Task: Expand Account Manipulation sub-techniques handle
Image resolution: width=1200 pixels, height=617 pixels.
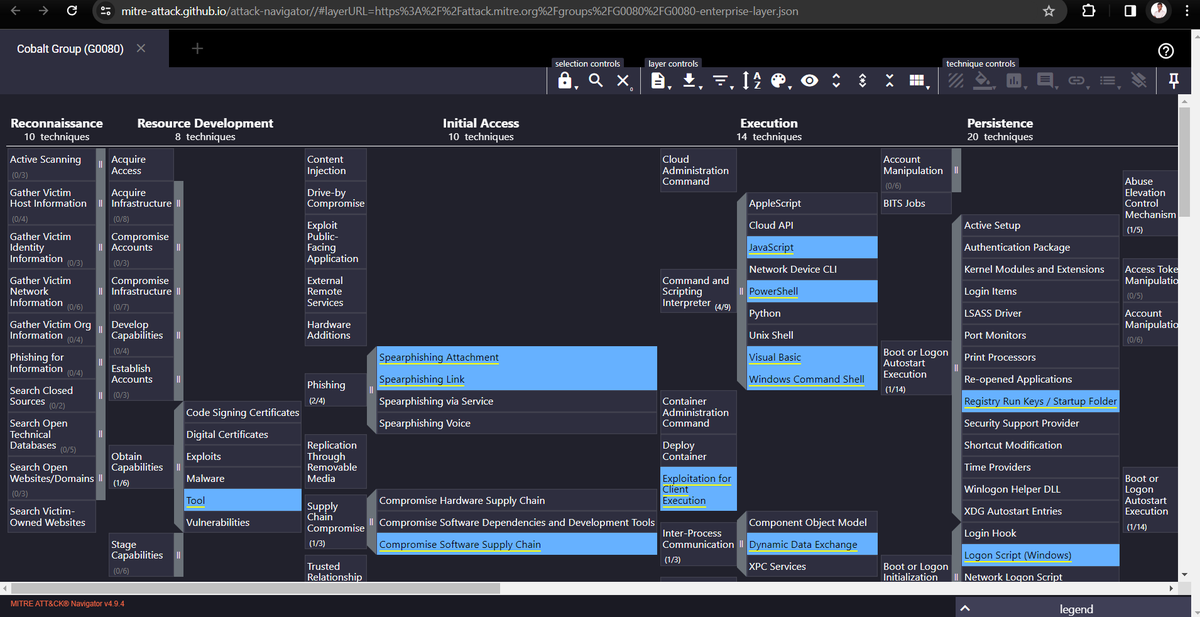Action: tap(957, 170)
